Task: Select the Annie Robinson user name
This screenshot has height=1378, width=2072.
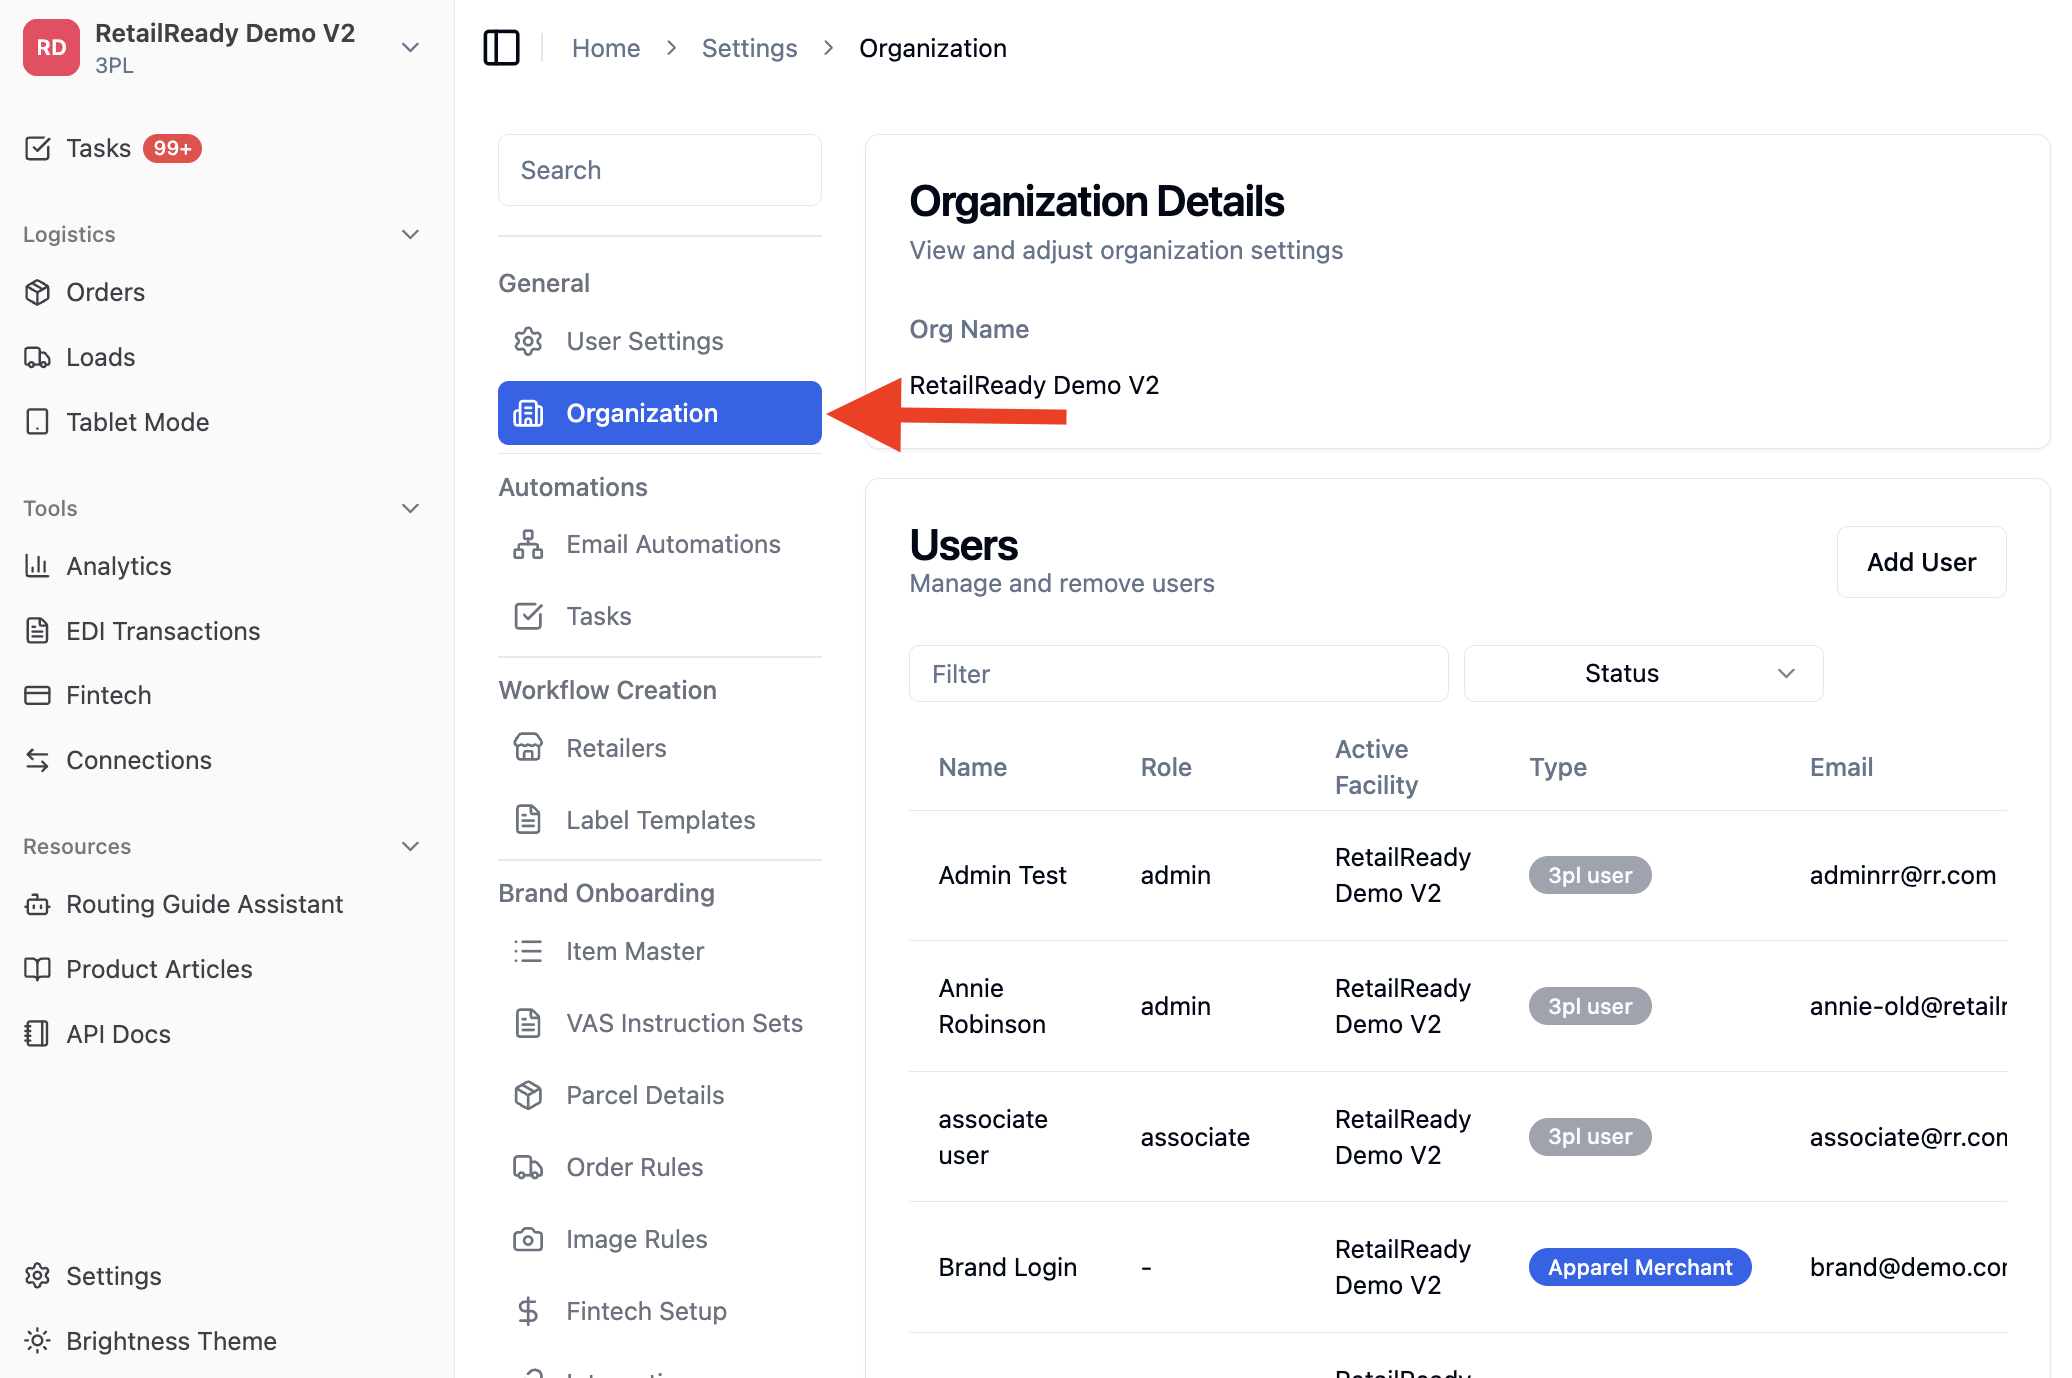Action: click(992, 1006)
